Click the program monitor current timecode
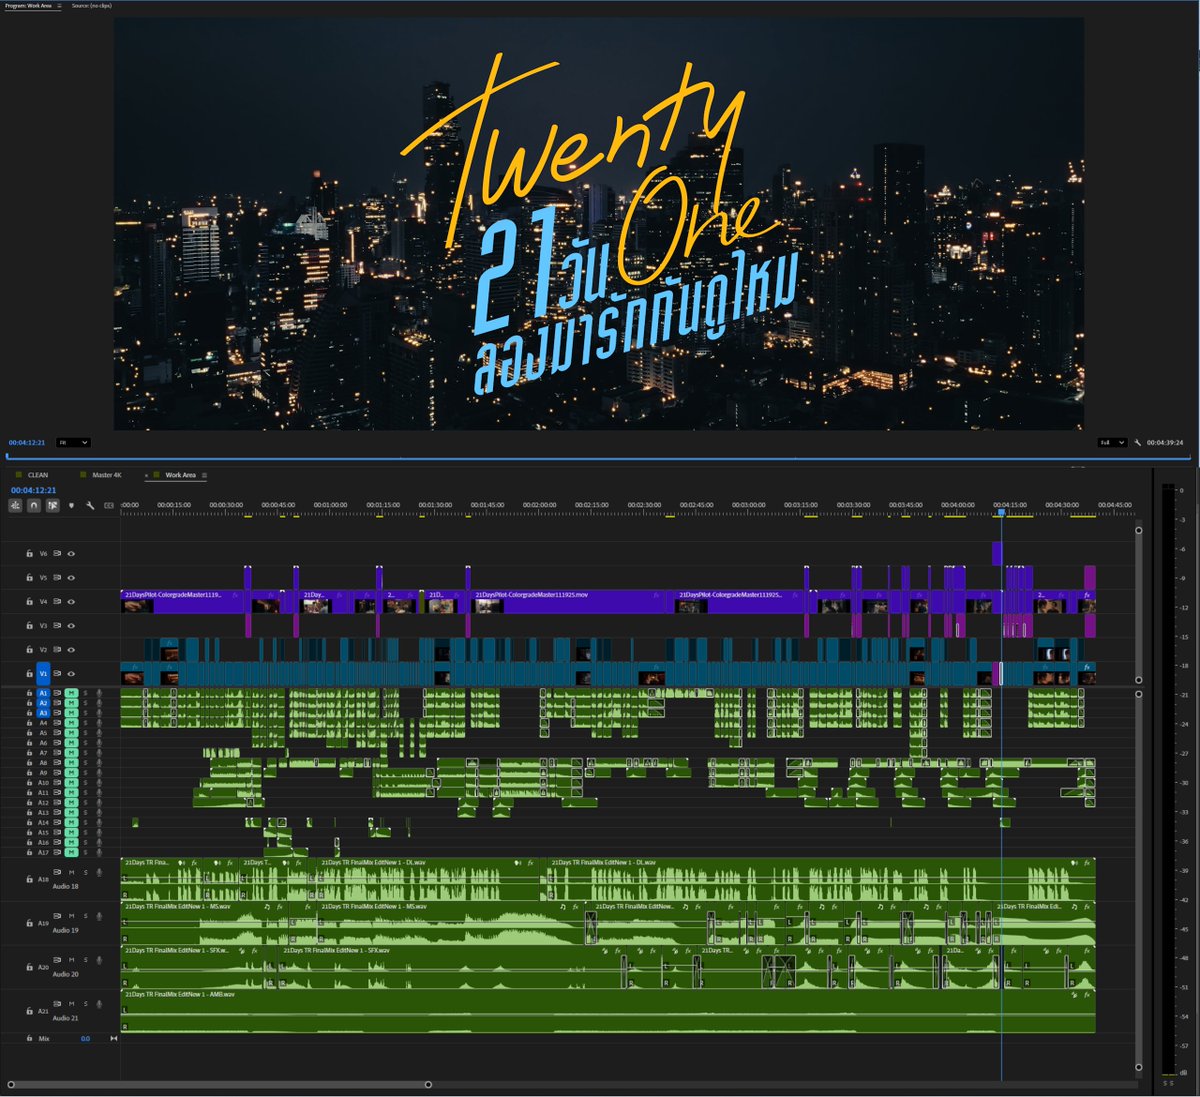This screenshot has width=1200, height=1097. [x=27, y=442]
